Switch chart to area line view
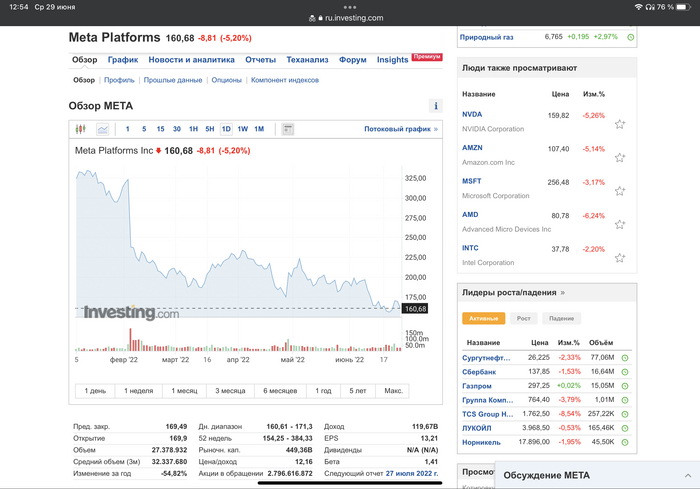The width and height of the screenshot is (700, 489). pos(101,129)
